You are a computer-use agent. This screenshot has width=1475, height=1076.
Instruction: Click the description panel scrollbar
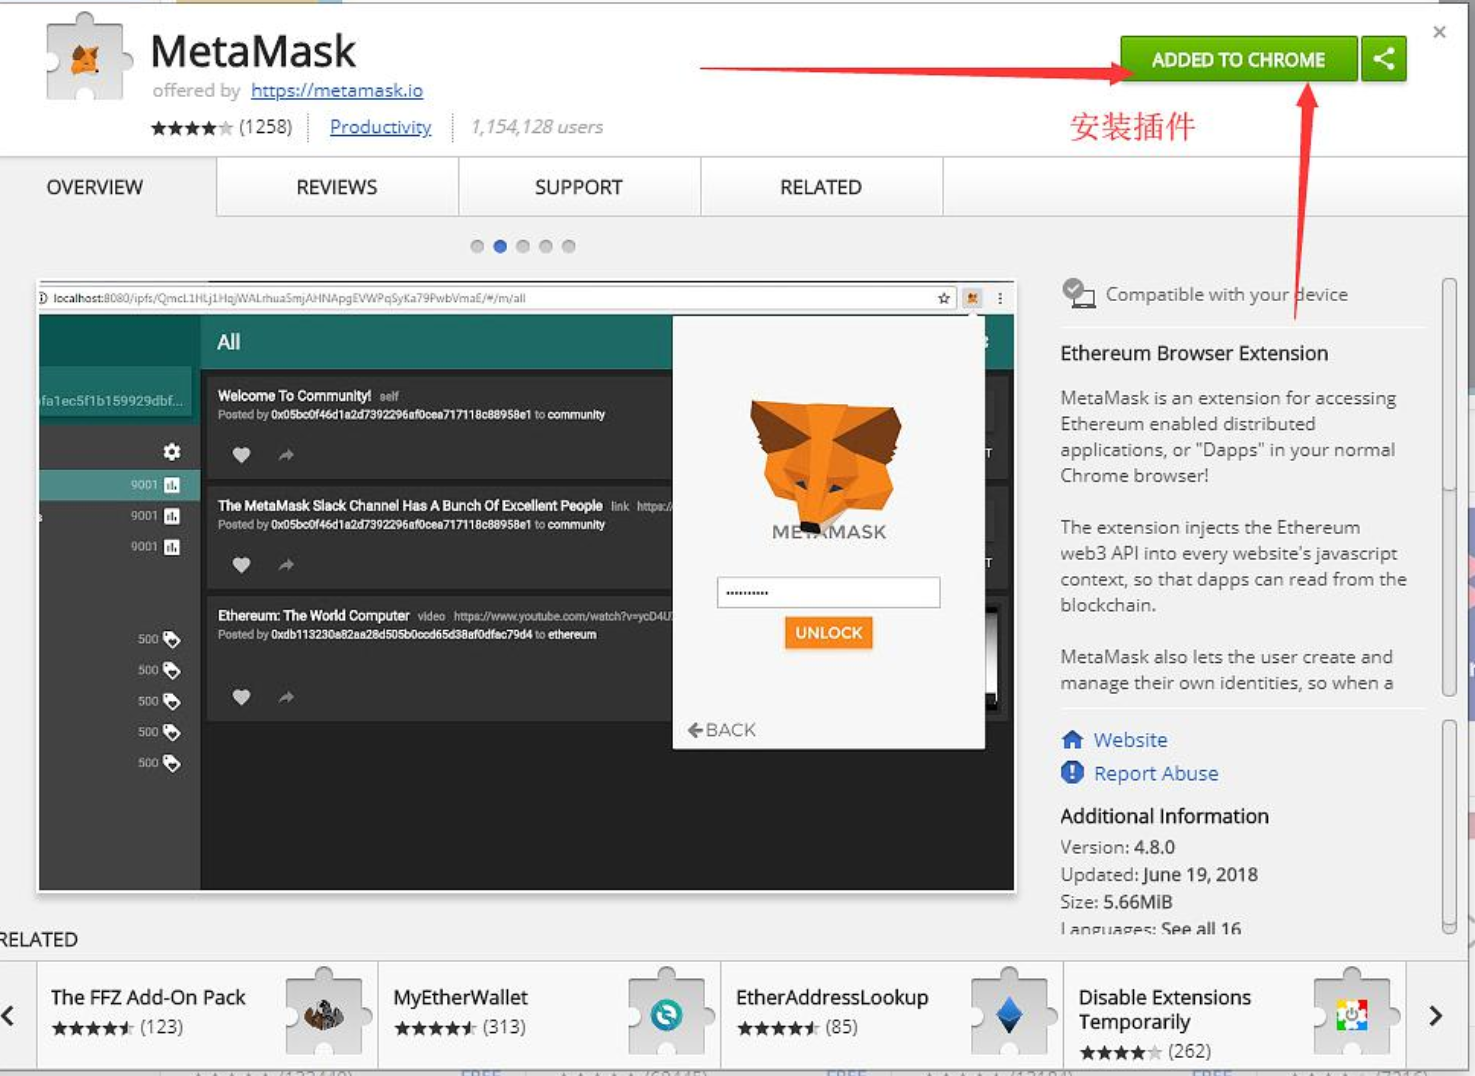1449,487
